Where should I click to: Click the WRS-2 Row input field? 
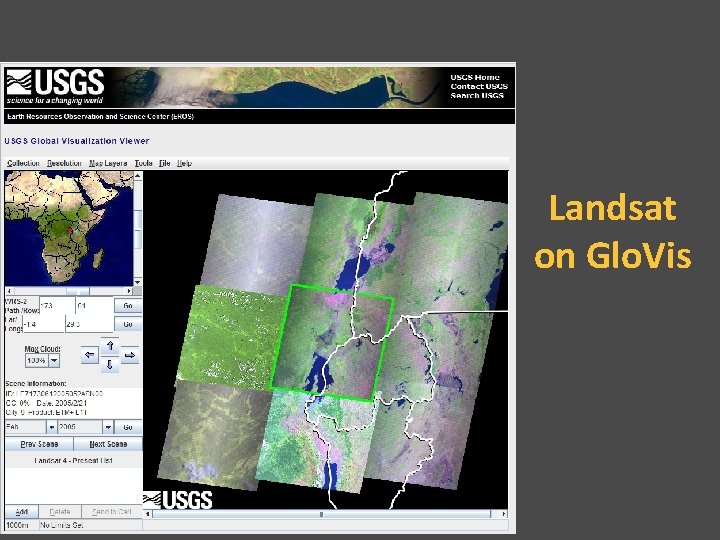(94, 306)
